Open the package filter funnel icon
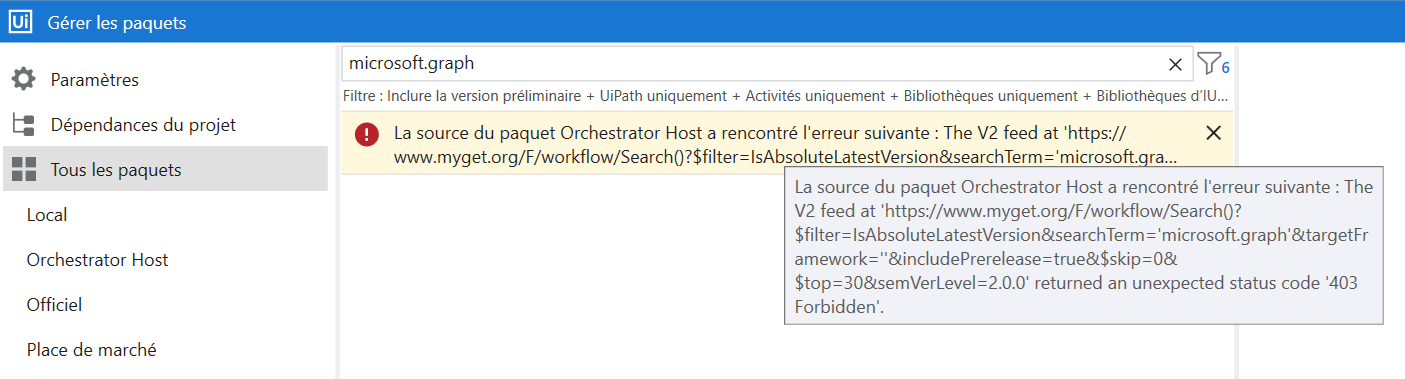 coord(1208,63)
